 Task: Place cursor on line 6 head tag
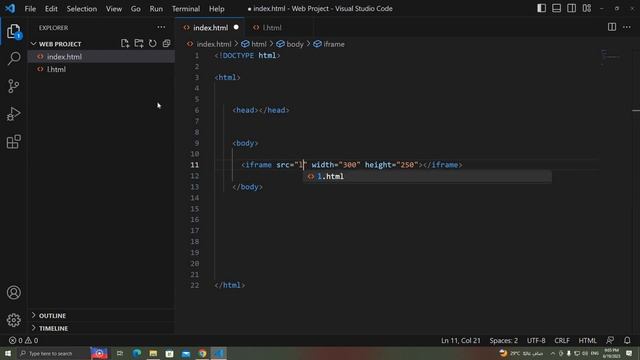pos(260,110)
